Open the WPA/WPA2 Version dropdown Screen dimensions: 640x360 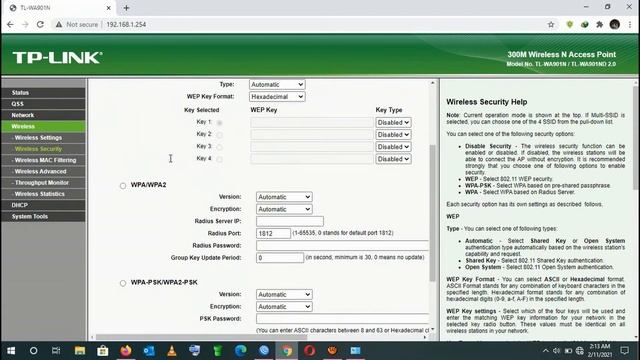[x=284, y=197]
